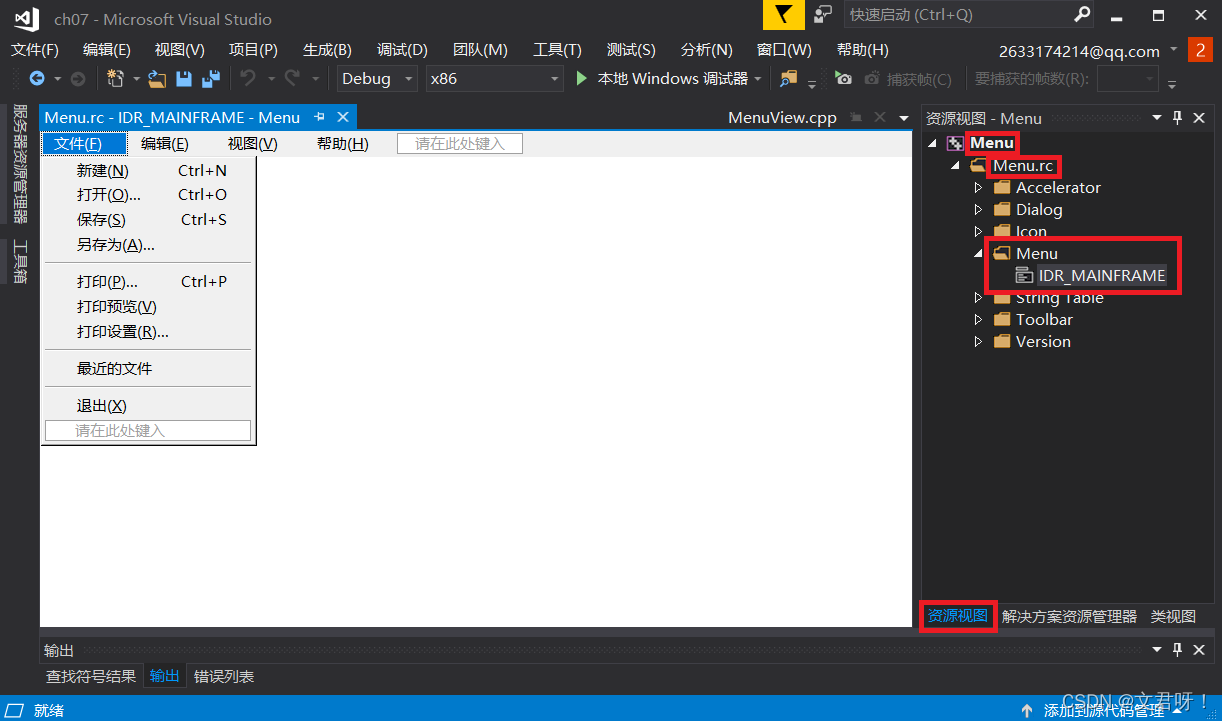Click the Redo arrow icon

pos(292,78)
